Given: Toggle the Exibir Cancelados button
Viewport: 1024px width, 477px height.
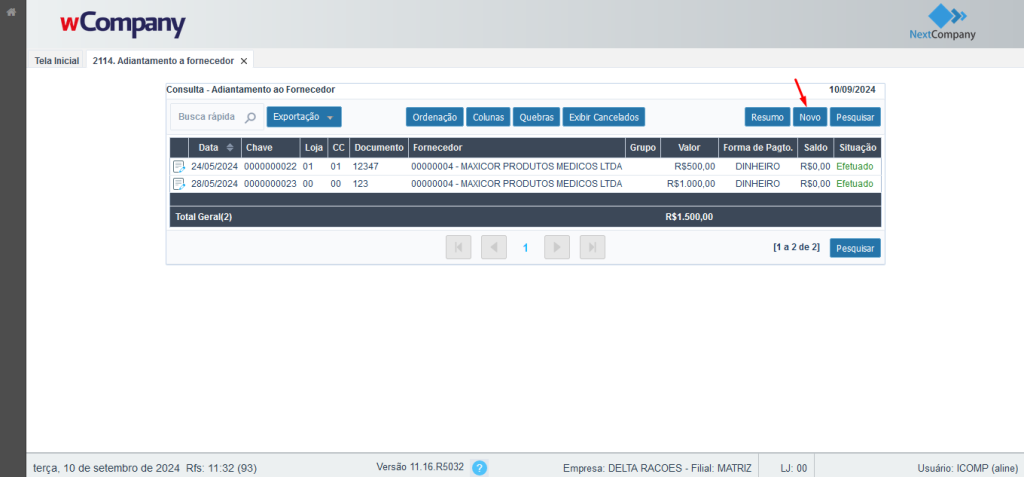Looking at the screenshot, I should click(604, 117).
